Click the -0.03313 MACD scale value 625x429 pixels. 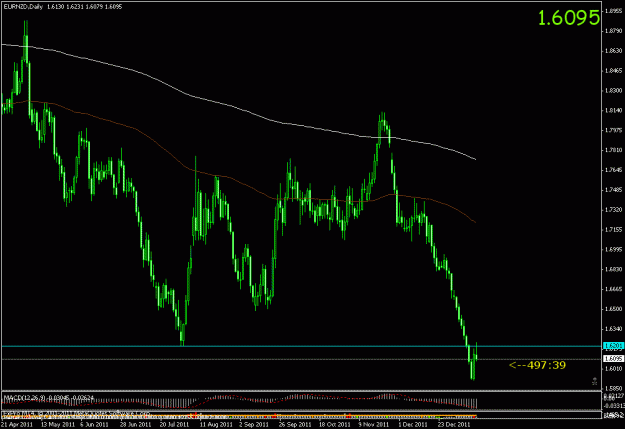614,406
